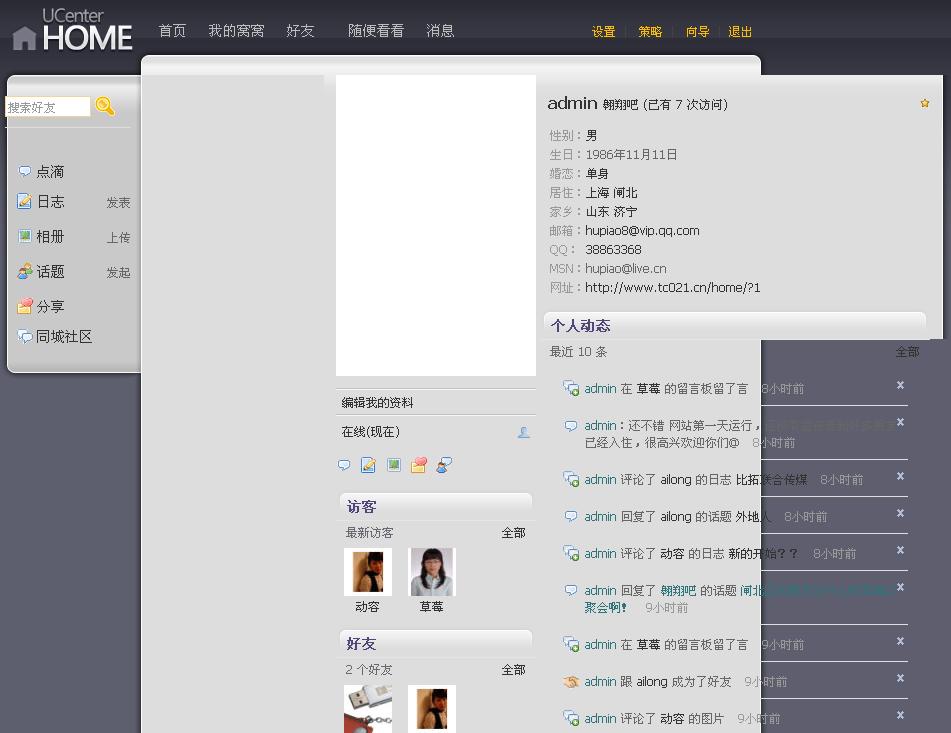Click 同城社区 text in sidebar

click(x=64, y=336)
